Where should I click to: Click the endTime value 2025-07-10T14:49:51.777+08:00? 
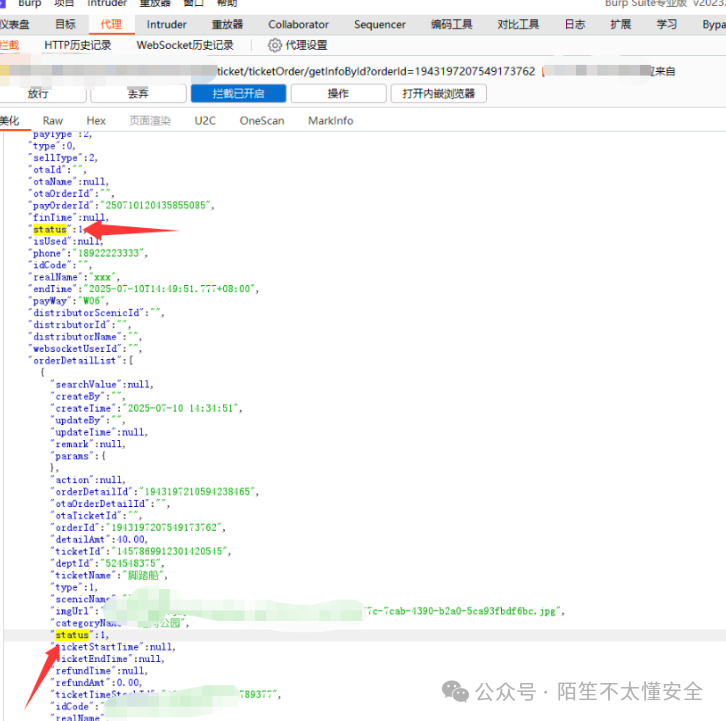(169, 289)
